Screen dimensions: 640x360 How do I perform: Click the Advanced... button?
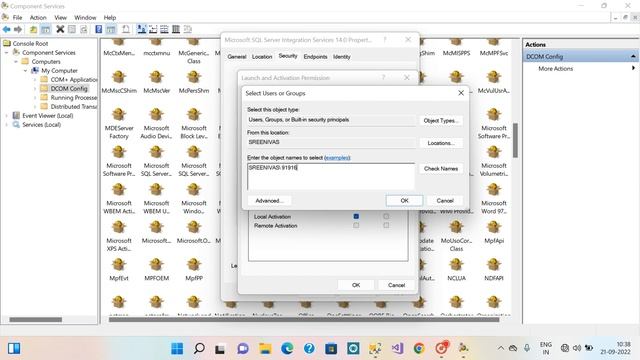269,200
